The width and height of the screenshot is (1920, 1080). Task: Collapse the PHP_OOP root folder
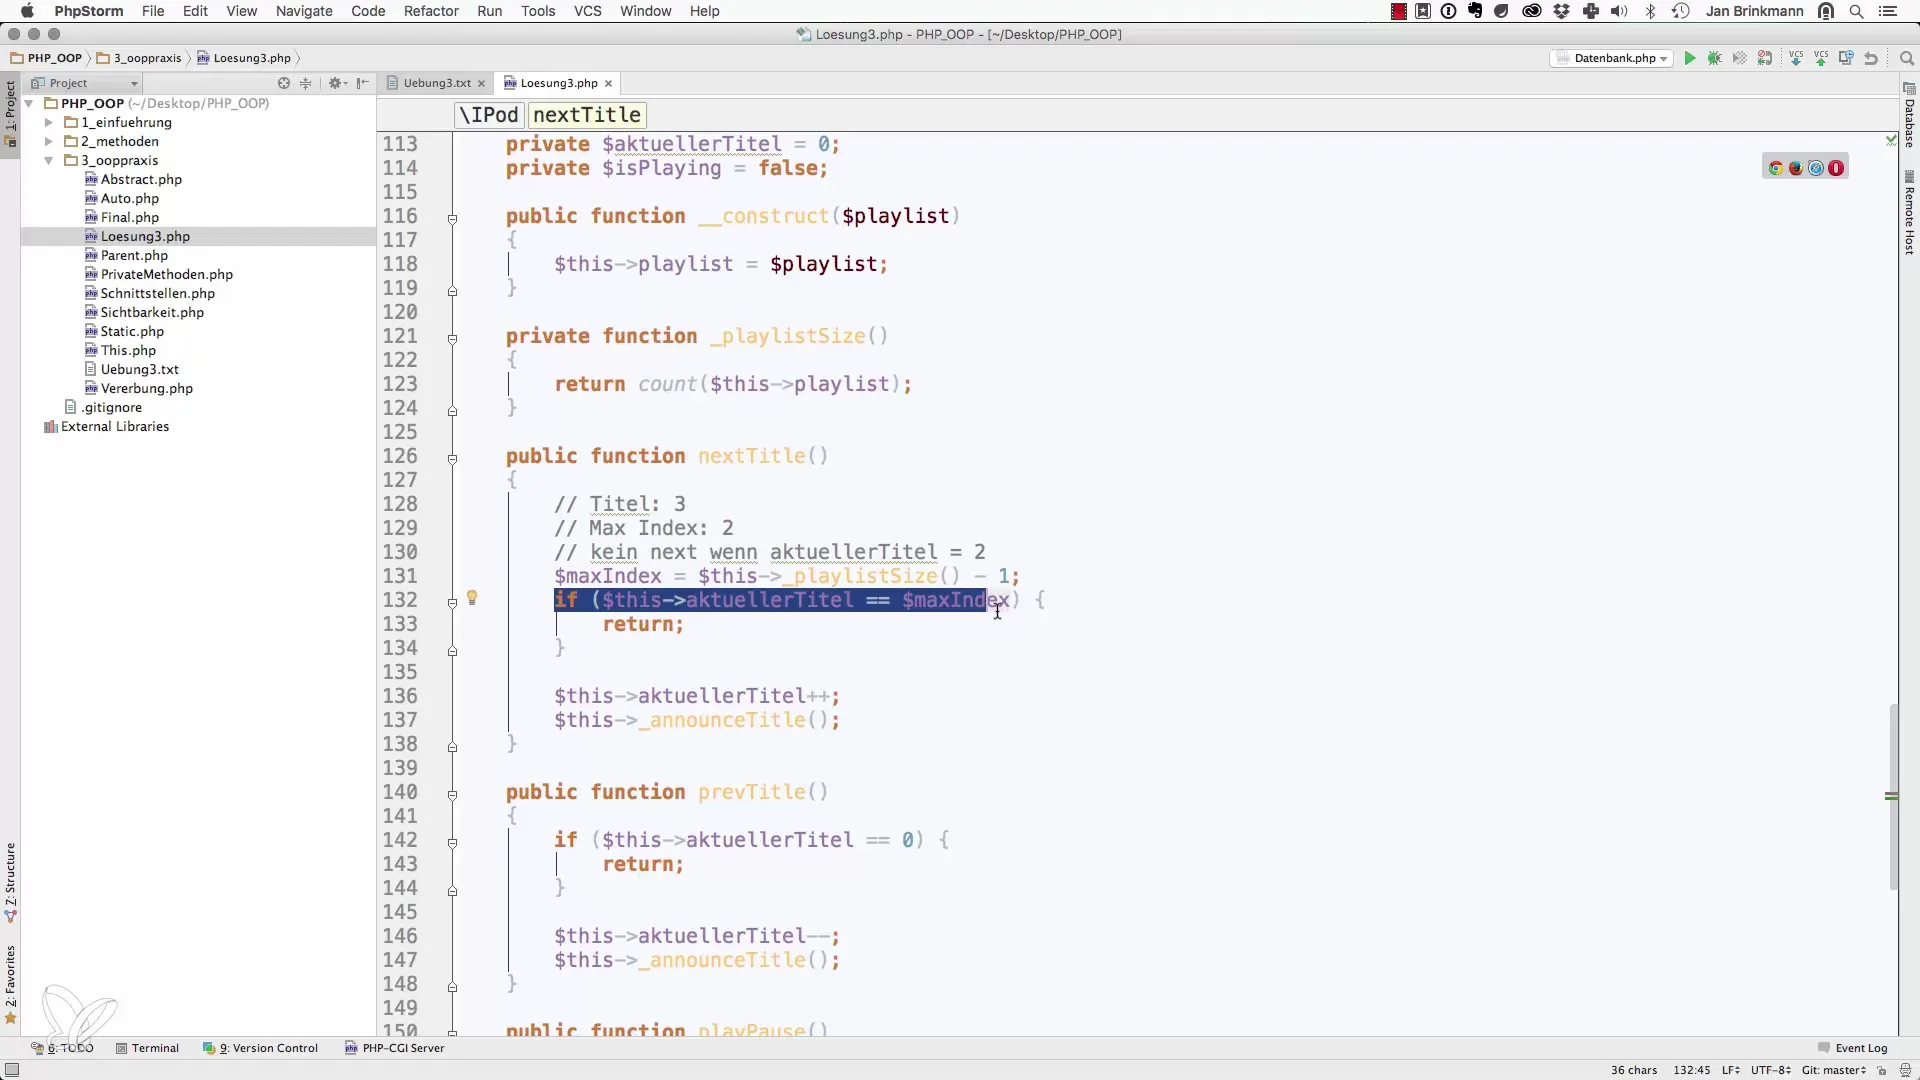coord(29,103)
